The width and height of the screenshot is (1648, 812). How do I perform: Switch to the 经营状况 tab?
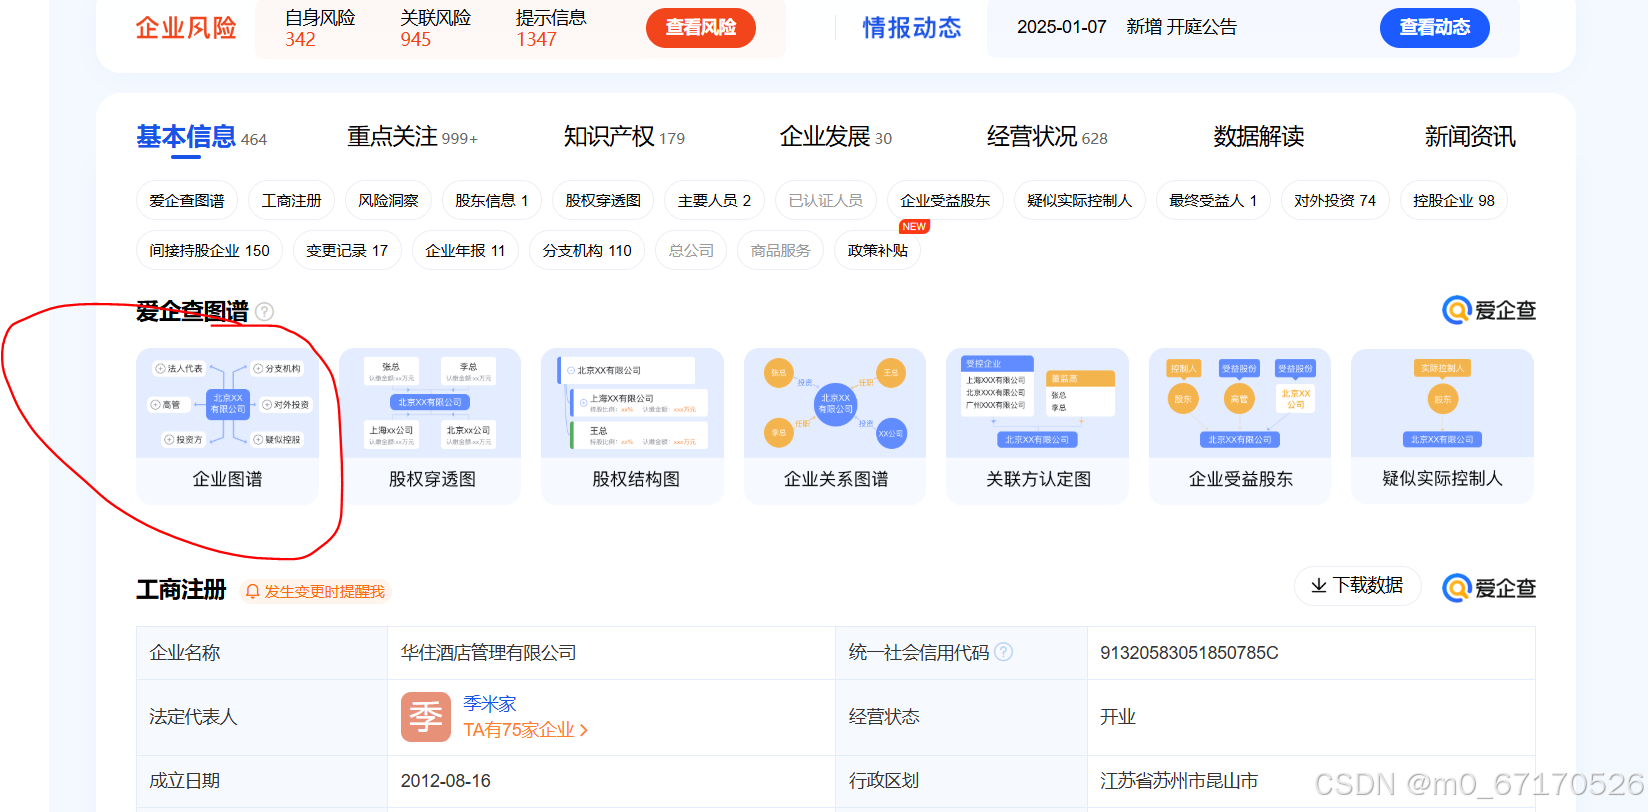[x=1047, y=137]
